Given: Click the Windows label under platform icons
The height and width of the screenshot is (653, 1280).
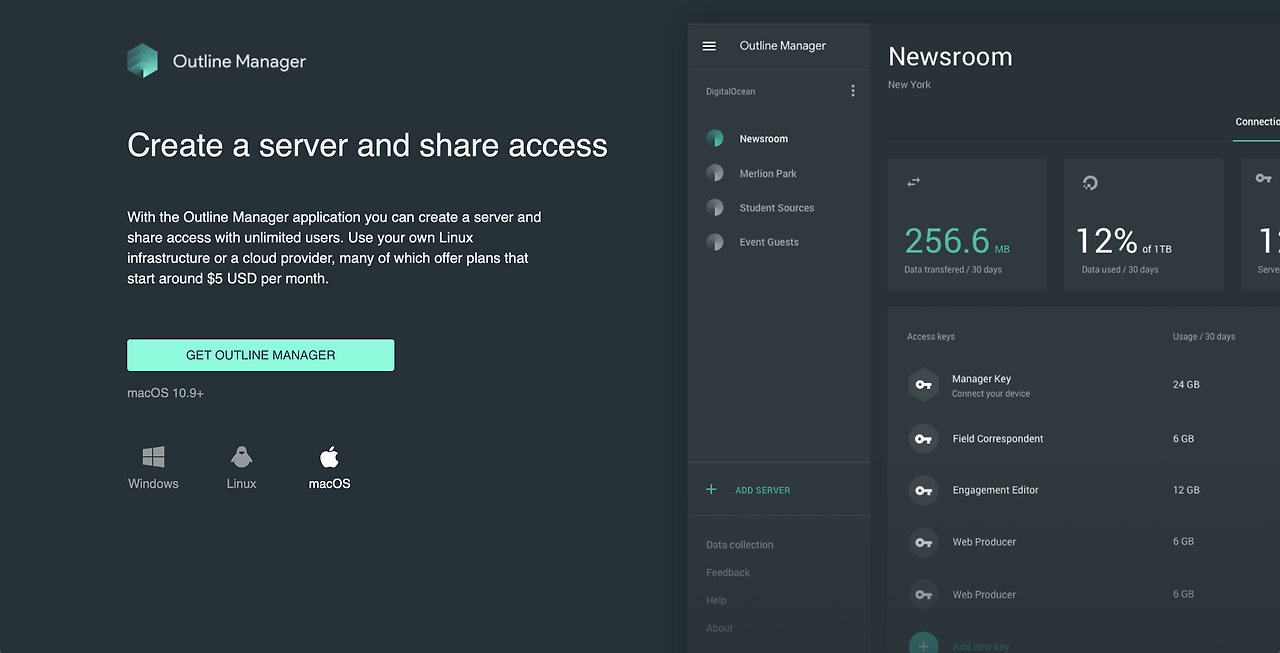Looking at the screenshot, I should [153, 484].
